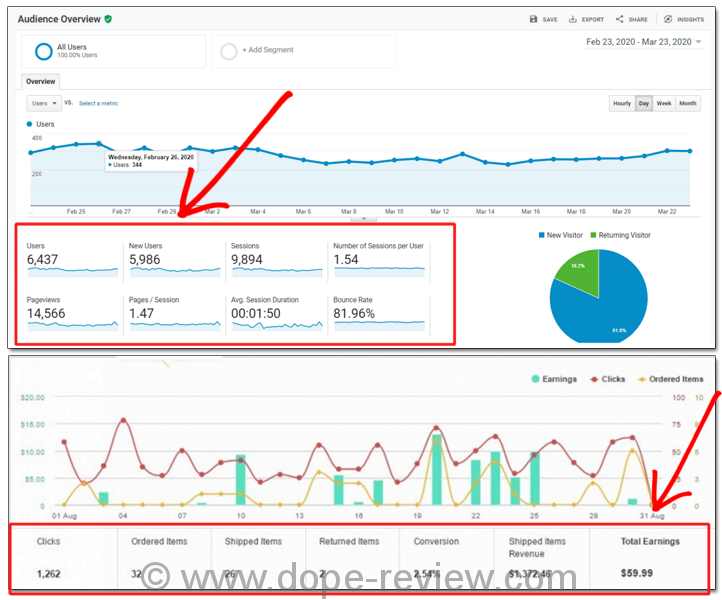Click the Save icon in header
The image size is (722, 600).
pyautogui.click(x=534, y=19)
